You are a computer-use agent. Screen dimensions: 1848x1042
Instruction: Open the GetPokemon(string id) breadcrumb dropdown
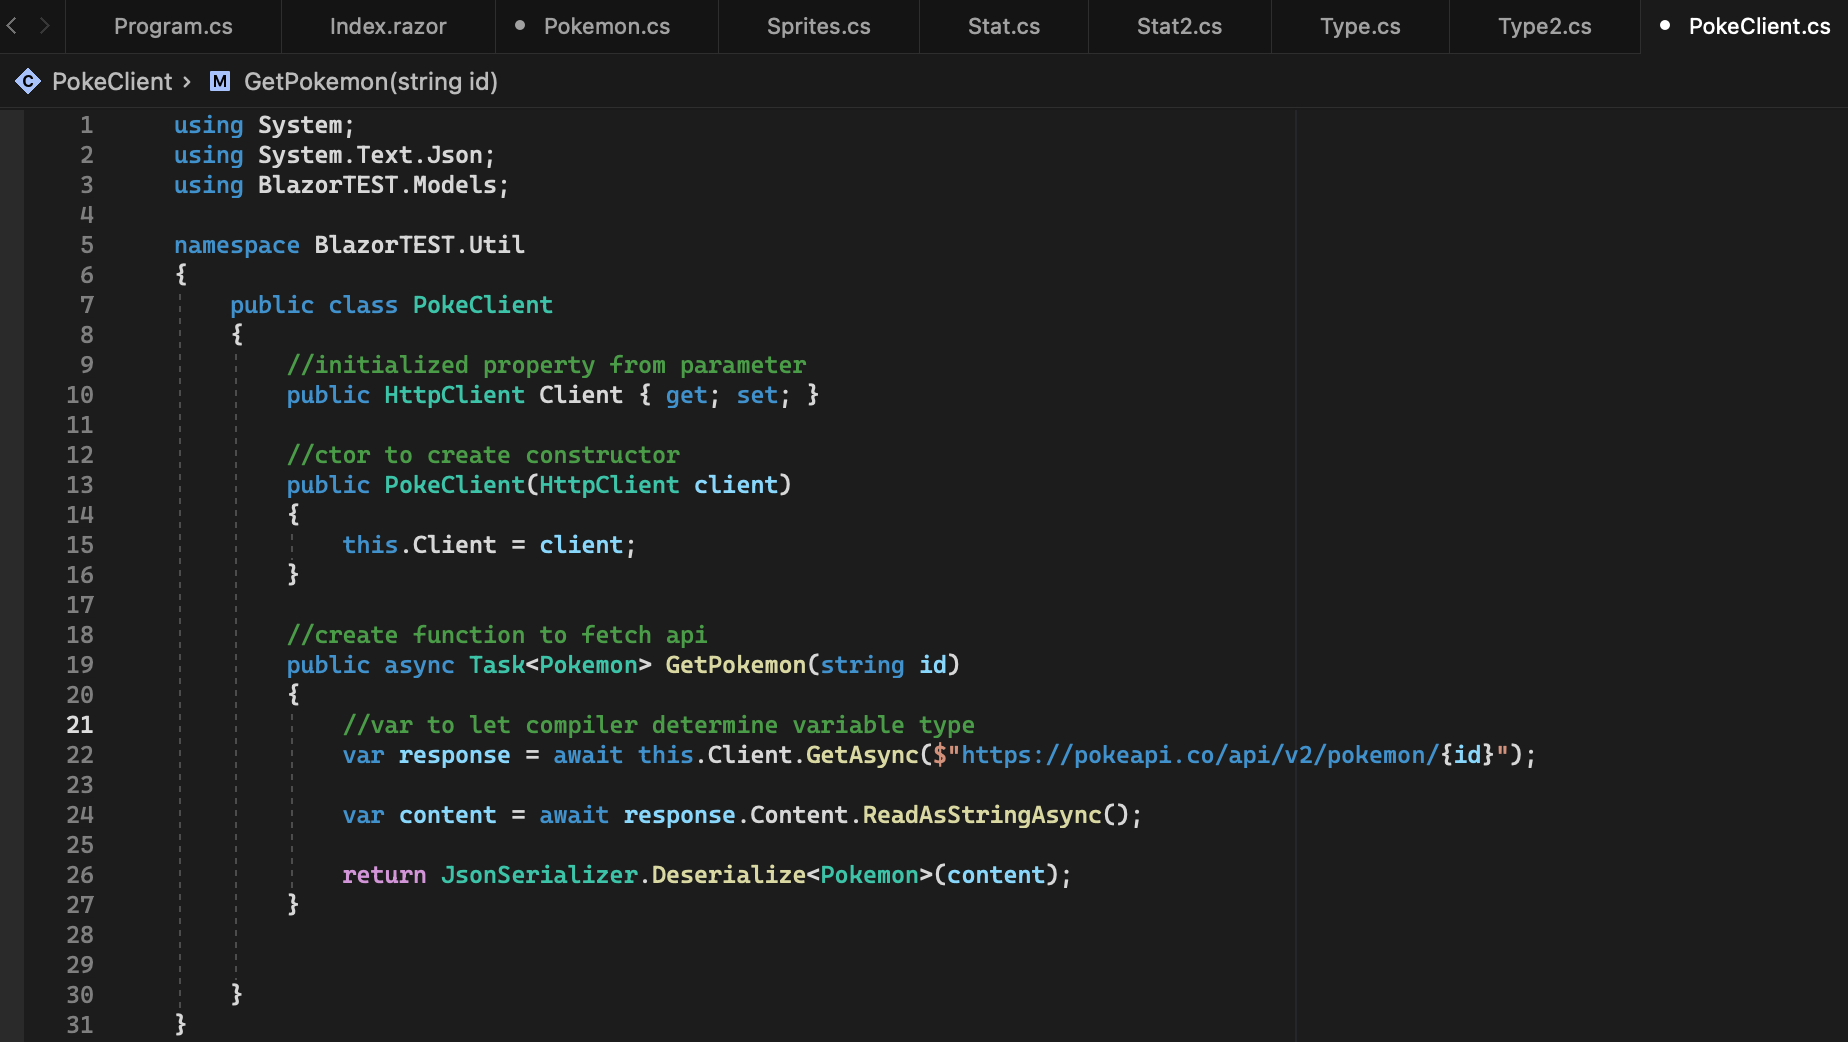[371, 82]
